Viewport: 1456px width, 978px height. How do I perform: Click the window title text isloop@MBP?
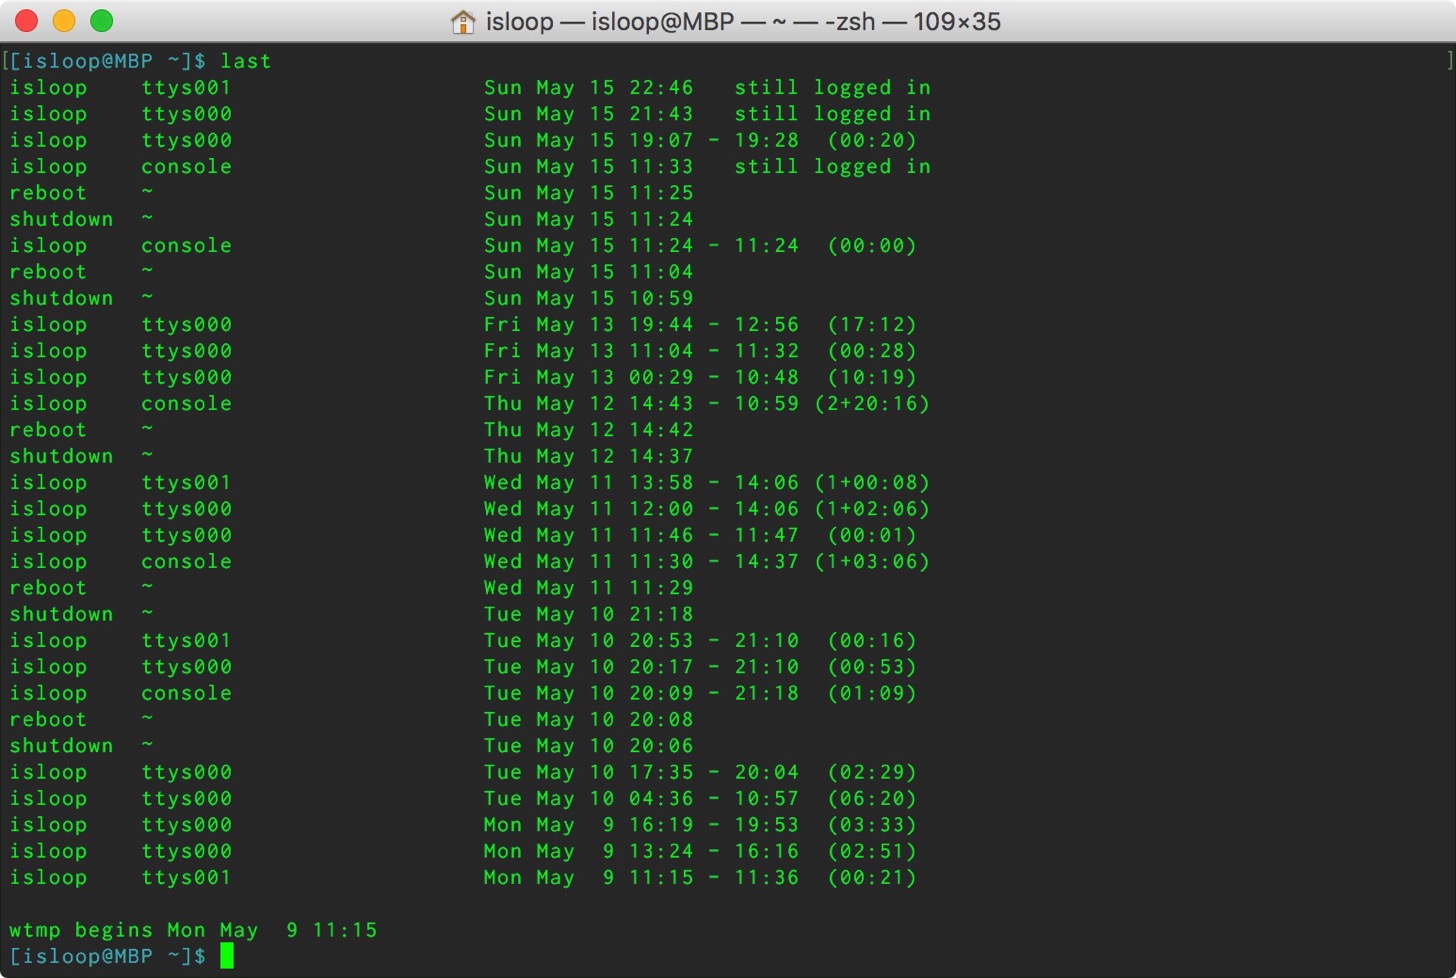[x=663, y=21]
